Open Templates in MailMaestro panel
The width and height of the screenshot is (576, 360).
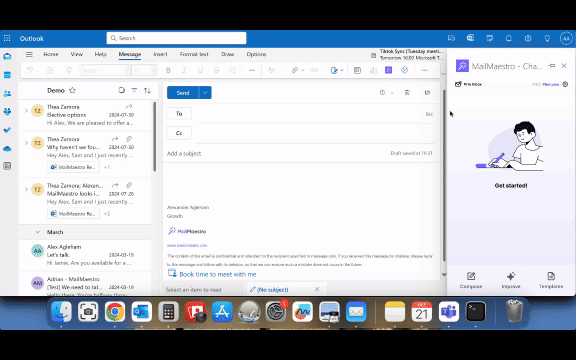(551, 280)
